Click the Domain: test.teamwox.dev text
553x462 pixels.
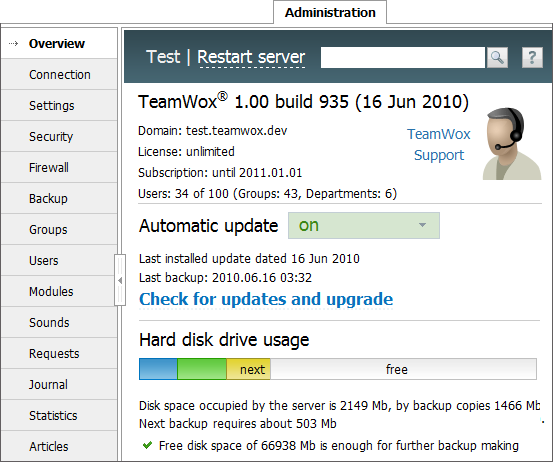pyautogui.click(x=213, y=131)
